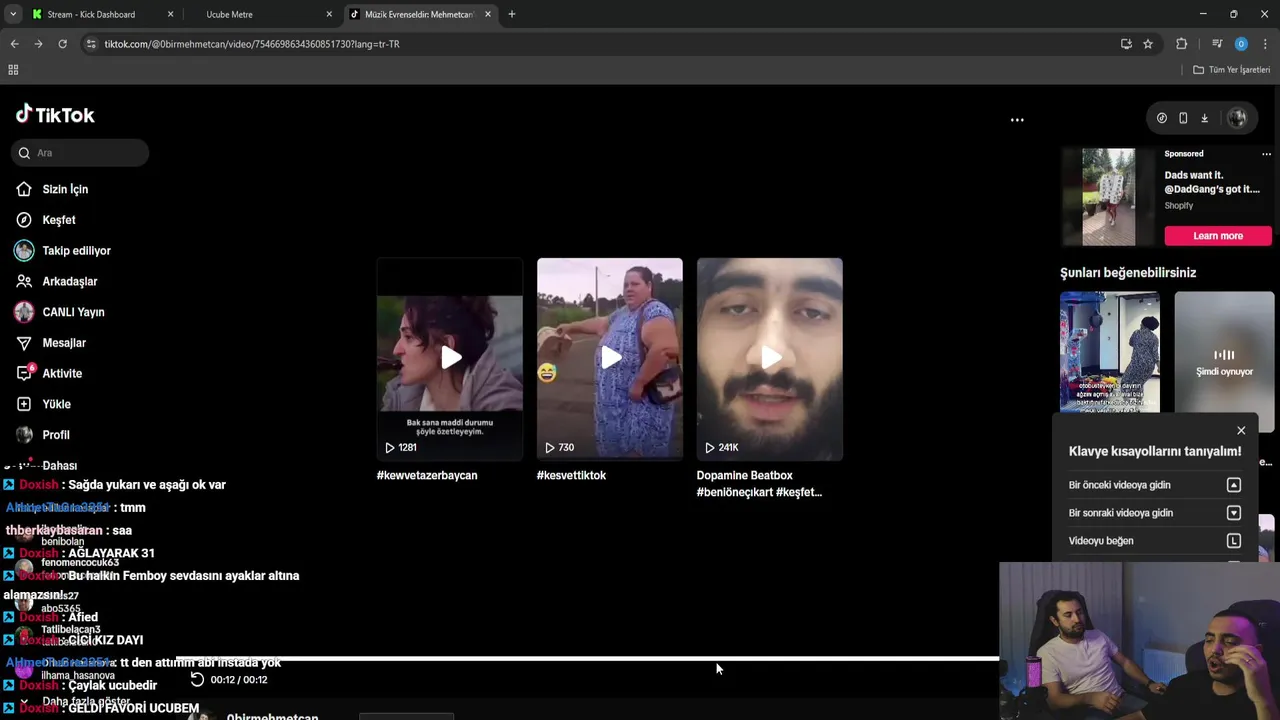Open a new browser tab

pyautogui.click(x=512, y=14)
